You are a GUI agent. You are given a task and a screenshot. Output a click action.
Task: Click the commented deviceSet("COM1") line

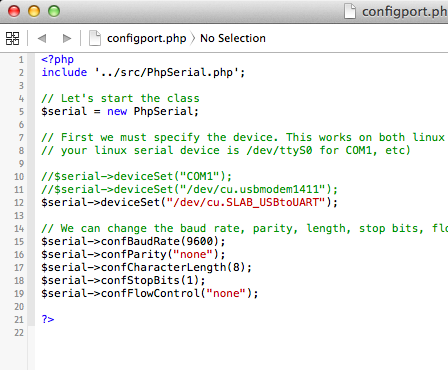point(136,176)
